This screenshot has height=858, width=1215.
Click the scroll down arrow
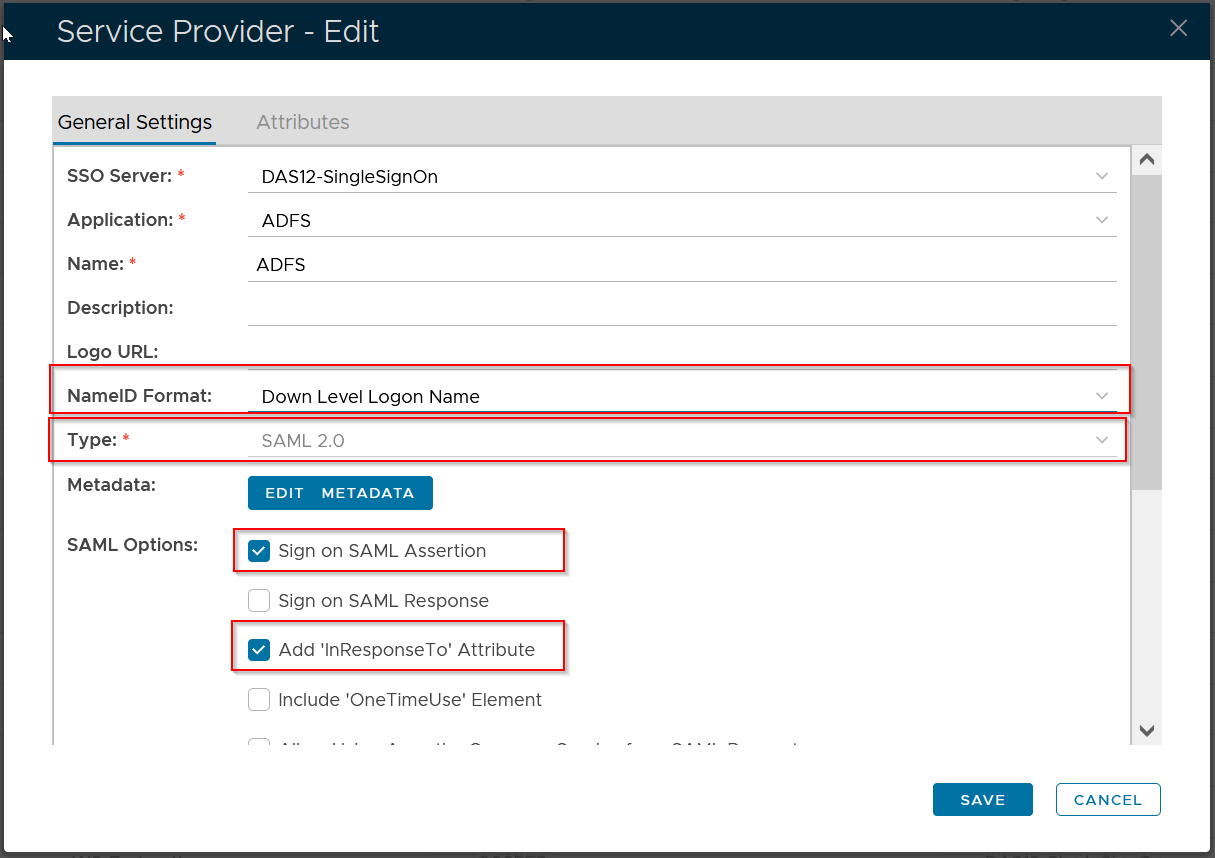click(1147, 731)
